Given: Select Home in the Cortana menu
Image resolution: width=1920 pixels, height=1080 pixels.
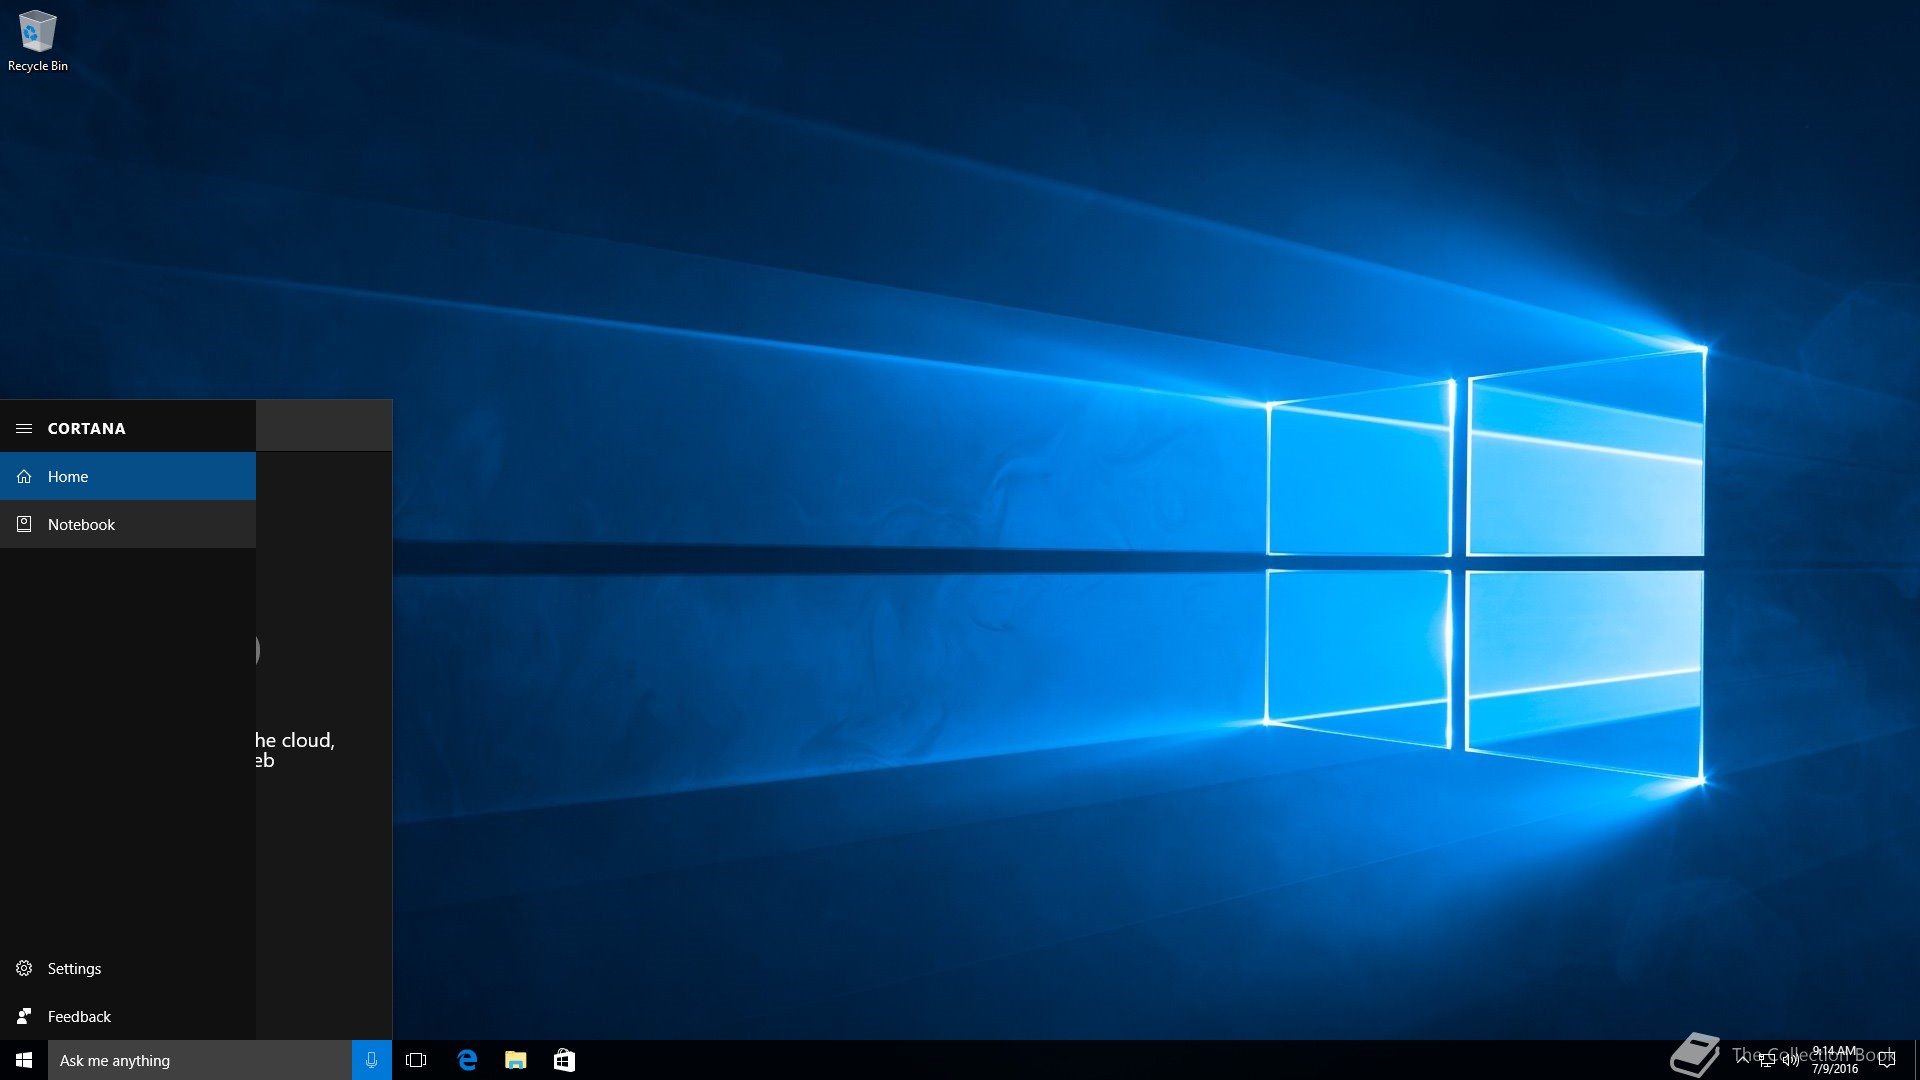Looking at the screenshot, I should 128,476.
